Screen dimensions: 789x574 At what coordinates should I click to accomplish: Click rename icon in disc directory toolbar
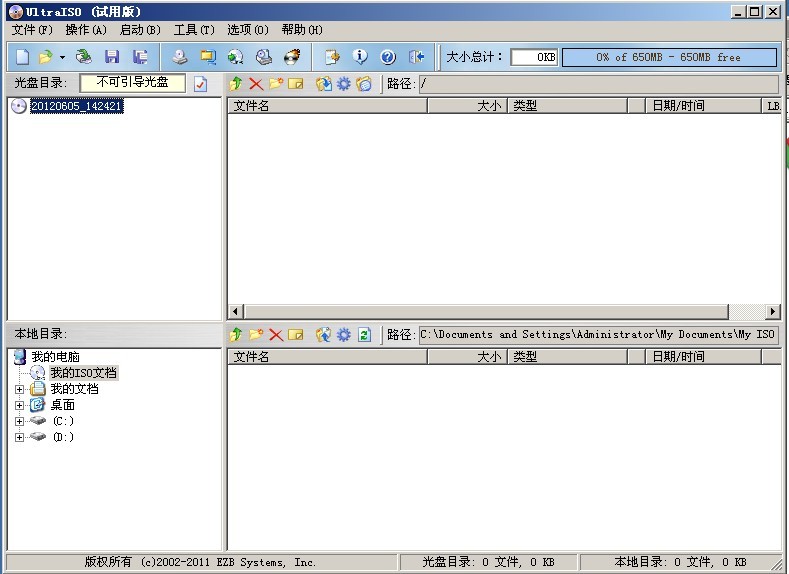(296, 84)
